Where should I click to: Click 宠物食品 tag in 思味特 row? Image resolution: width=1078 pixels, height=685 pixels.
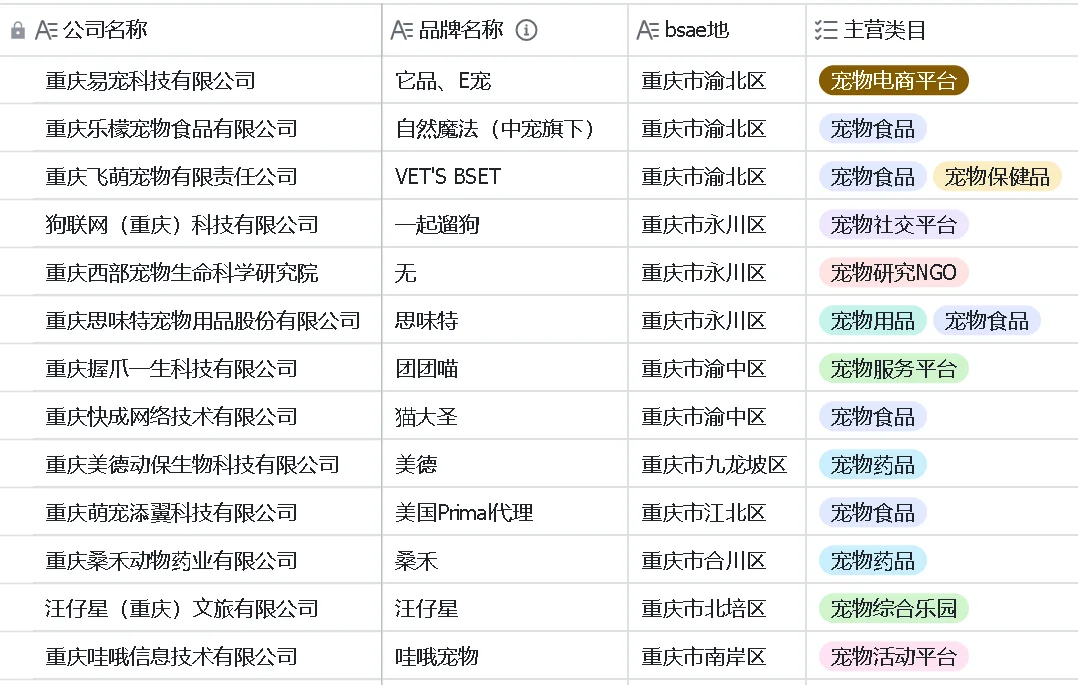987,320
